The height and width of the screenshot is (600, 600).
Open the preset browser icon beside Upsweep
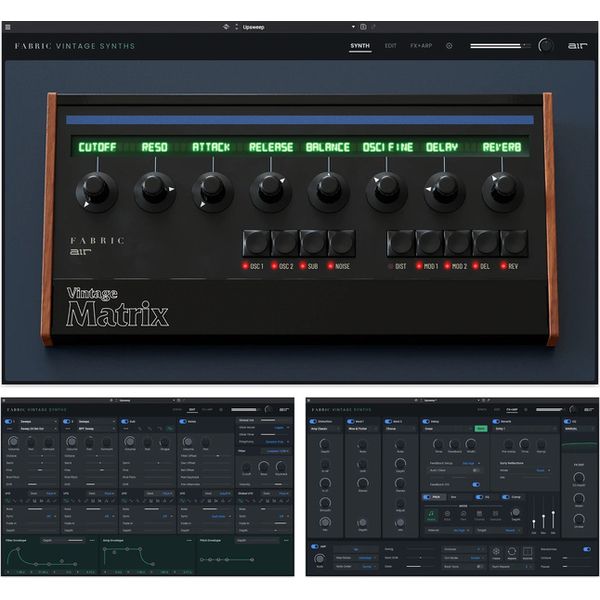[x=226, y=27]
